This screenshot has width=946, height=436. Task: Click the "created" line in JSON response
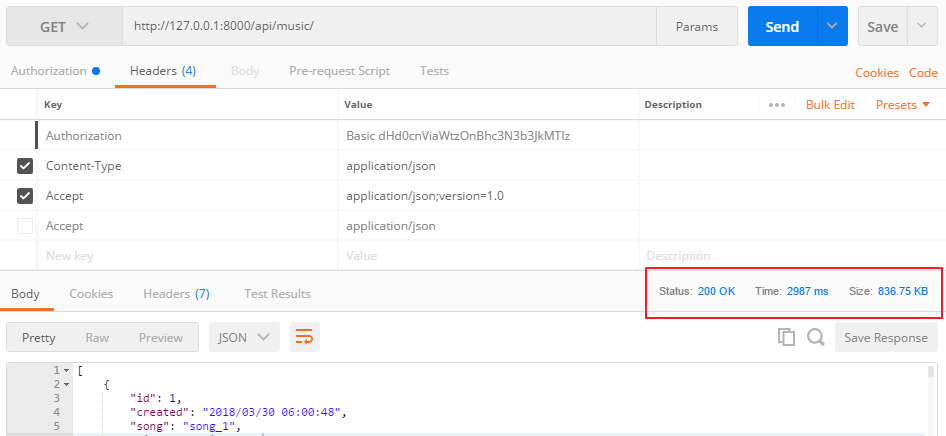pos(240,412)
